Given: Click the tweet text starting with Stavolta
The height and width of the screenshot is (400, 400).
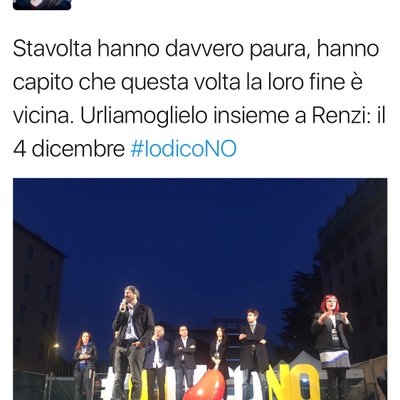Looking at the screenshot, I should [x=199, y=99].
